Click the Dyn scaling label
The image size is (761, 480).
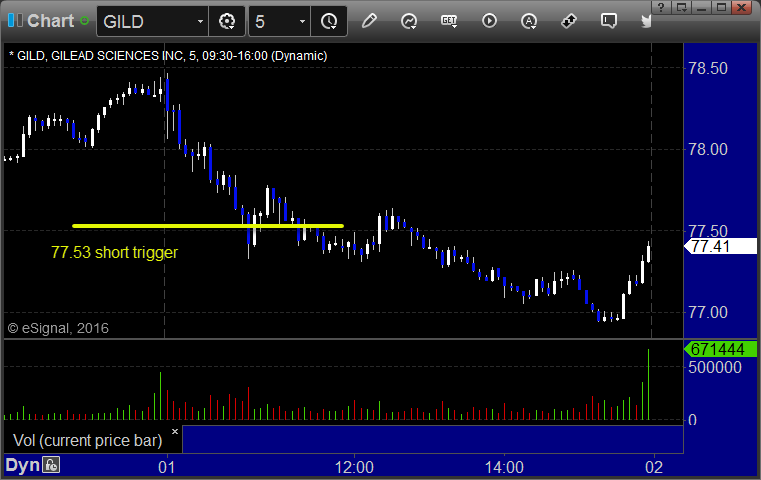[x=22, y=465]
